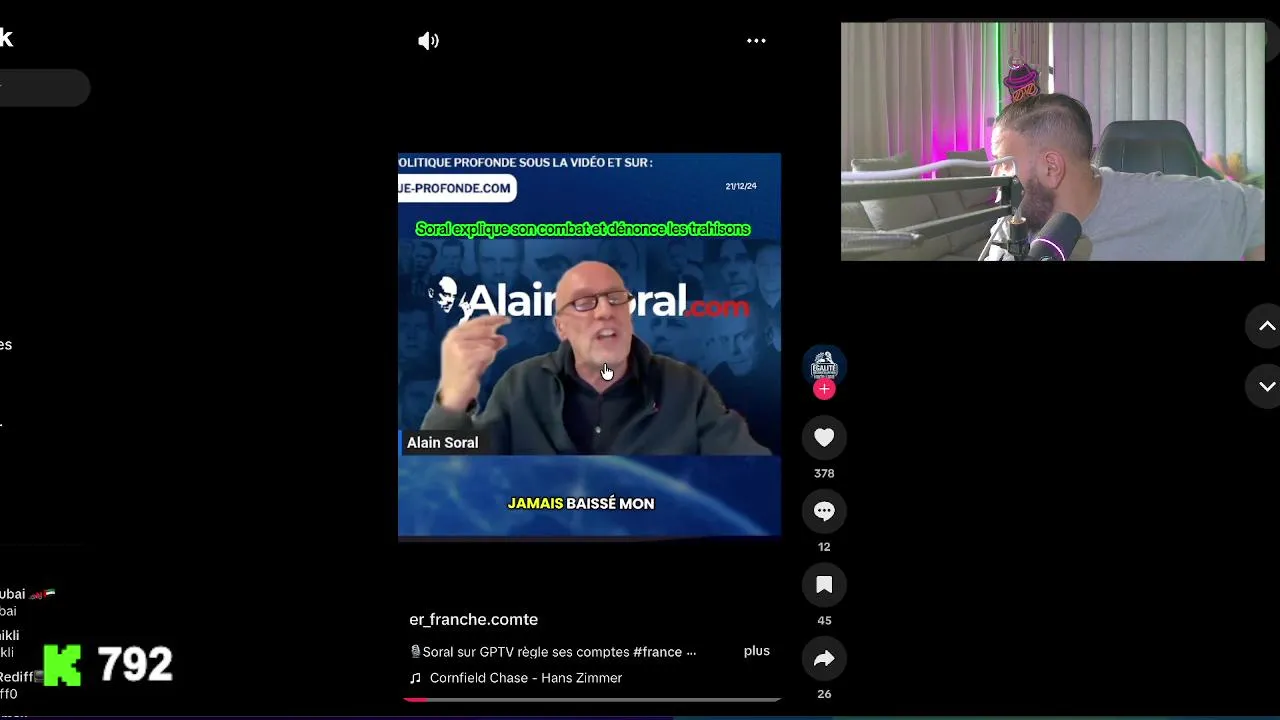The height and width of the screenshot is (720, 1280).
Task: Share the video with the arrow icon
Action: click(x=824, y=658)
